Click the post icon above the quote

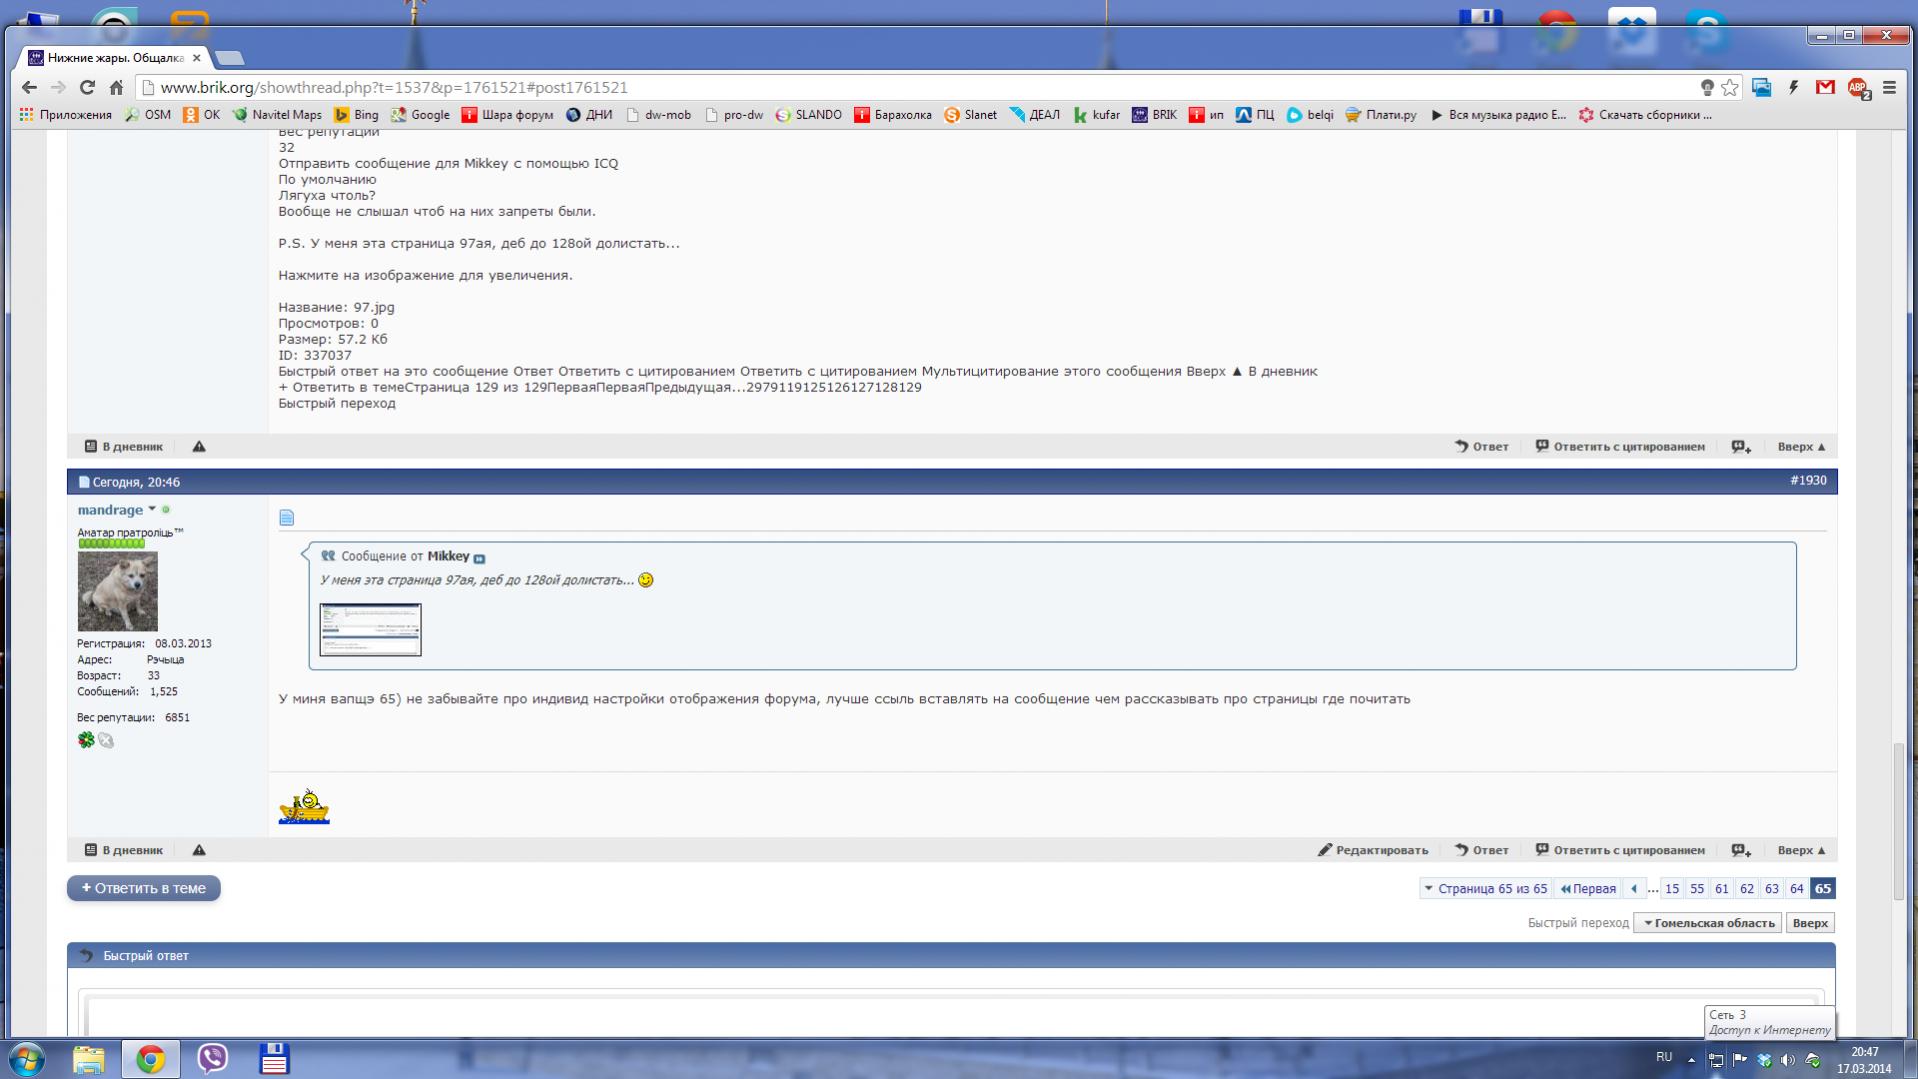pyautogui.click(x=287, y=518)
